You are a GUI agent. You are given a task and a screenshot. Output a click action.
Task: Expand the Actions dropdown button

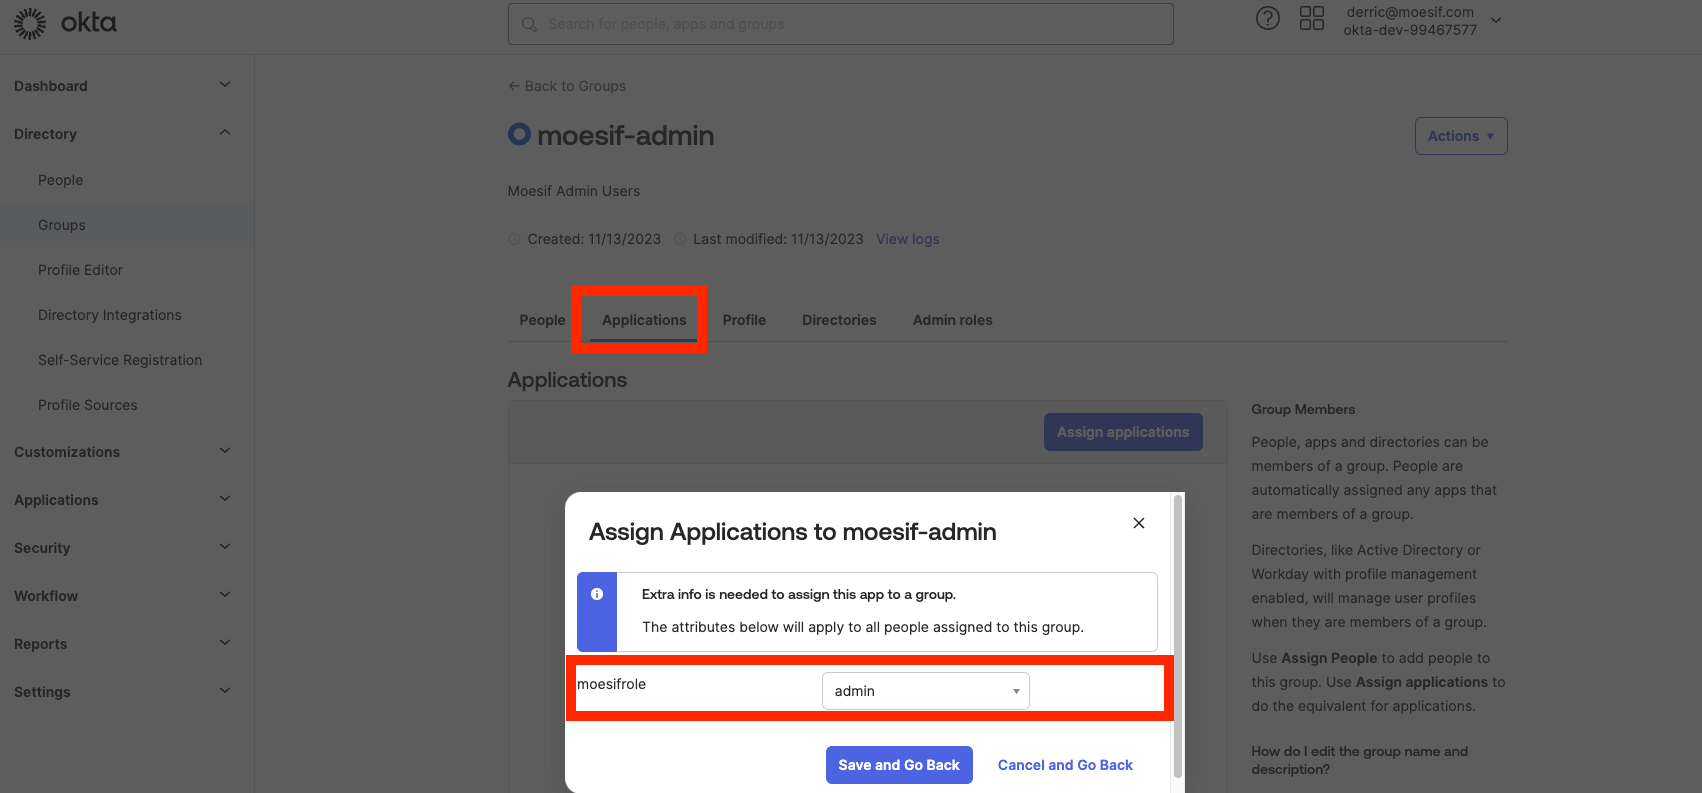(x=1460, y=136)
